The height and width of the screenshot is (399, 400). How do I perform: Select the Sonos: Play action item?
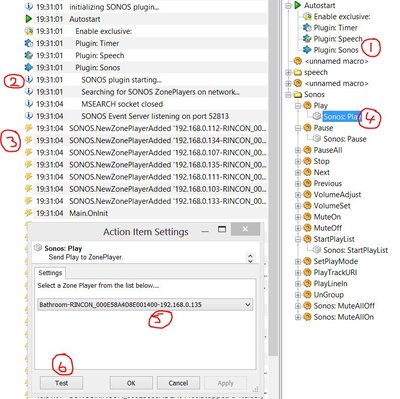click(x=342, y=117)
